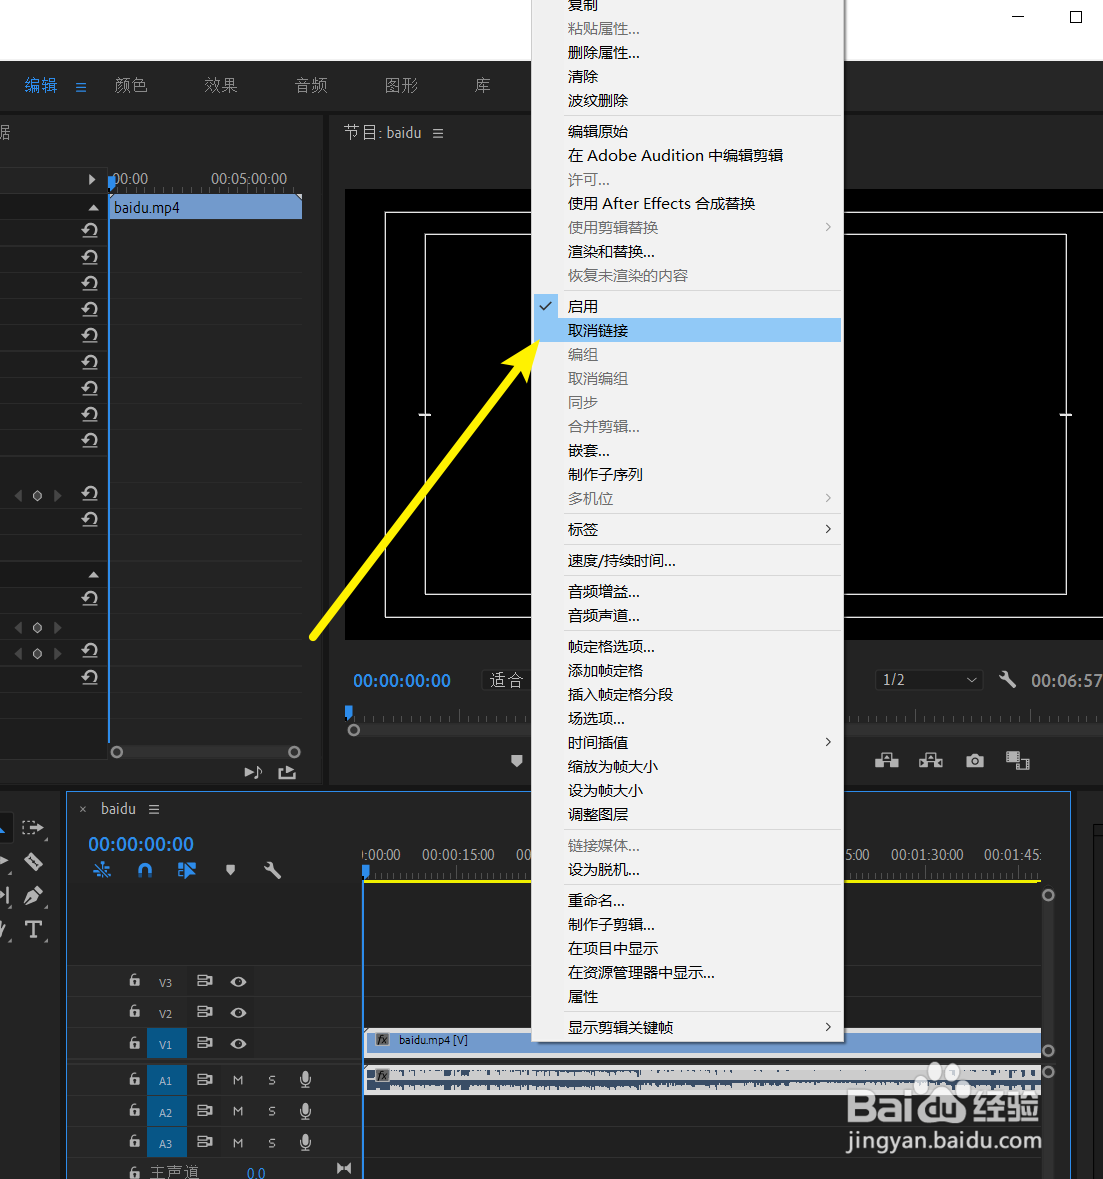
Task: Add marker in baidu timeline
Action: (231, 870)
